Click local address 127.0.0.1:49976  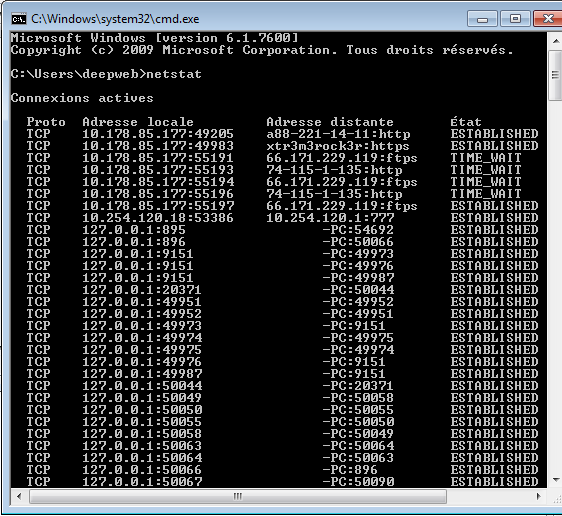click(x=142, y=362)
